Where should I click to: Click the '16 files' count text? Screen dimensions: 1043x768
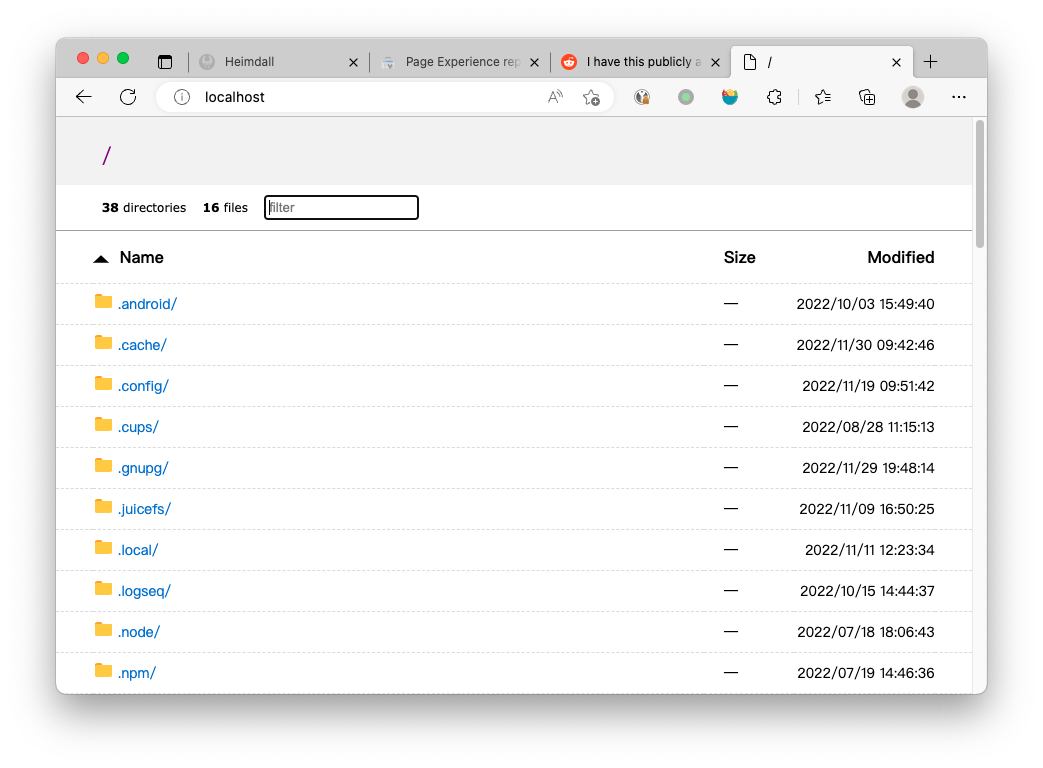tap(225, 207)
